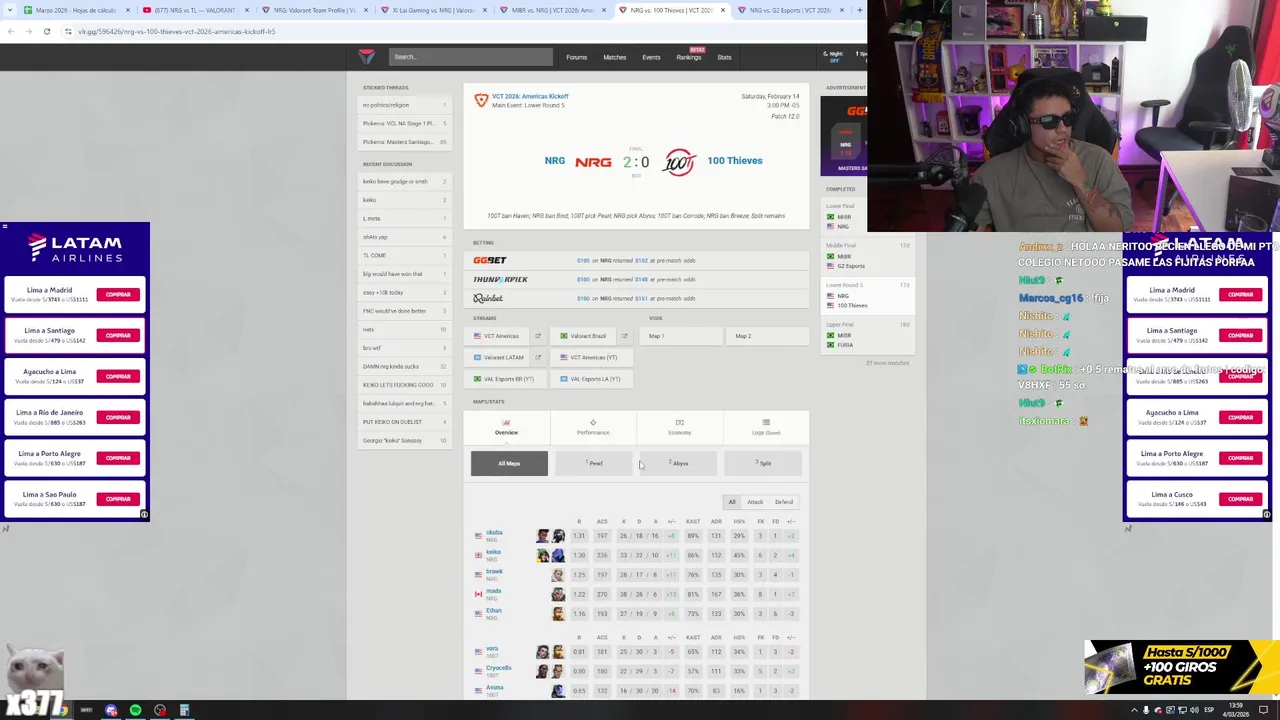Open the Rankings menu item

point(688,57)
